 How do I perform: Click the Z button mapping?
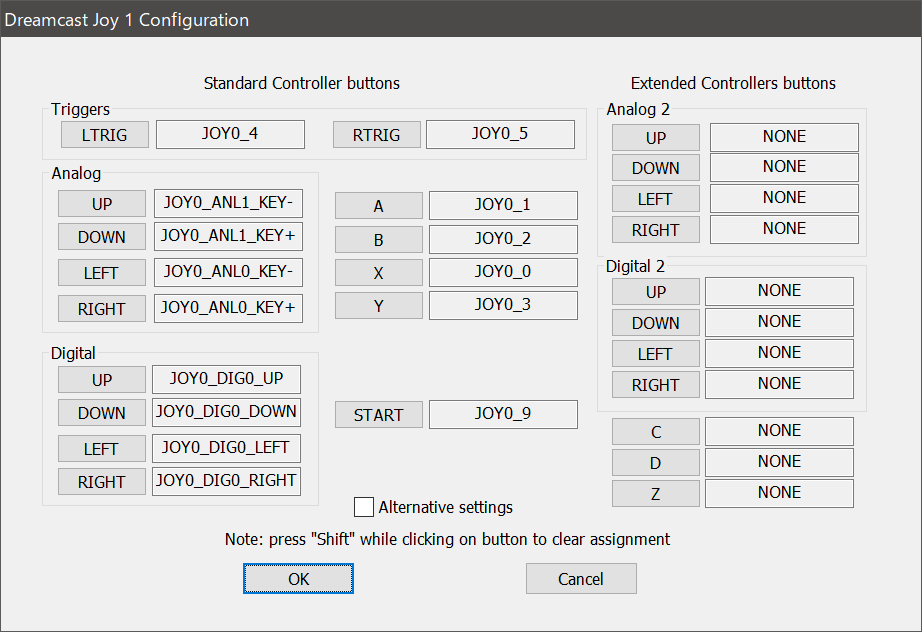(656, 493)
